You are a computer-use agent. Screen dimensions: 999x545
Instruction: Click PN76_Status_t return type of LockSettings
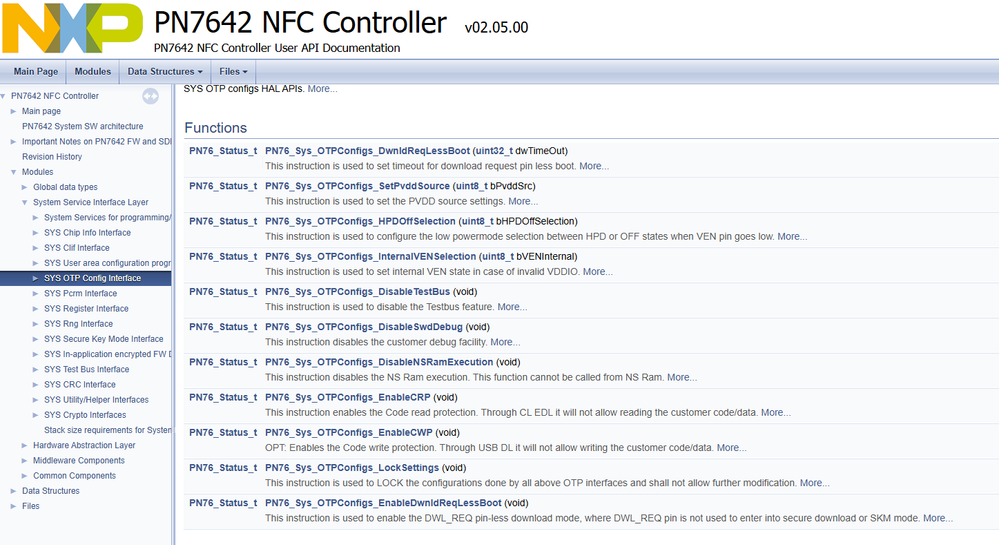pos(223,468)
